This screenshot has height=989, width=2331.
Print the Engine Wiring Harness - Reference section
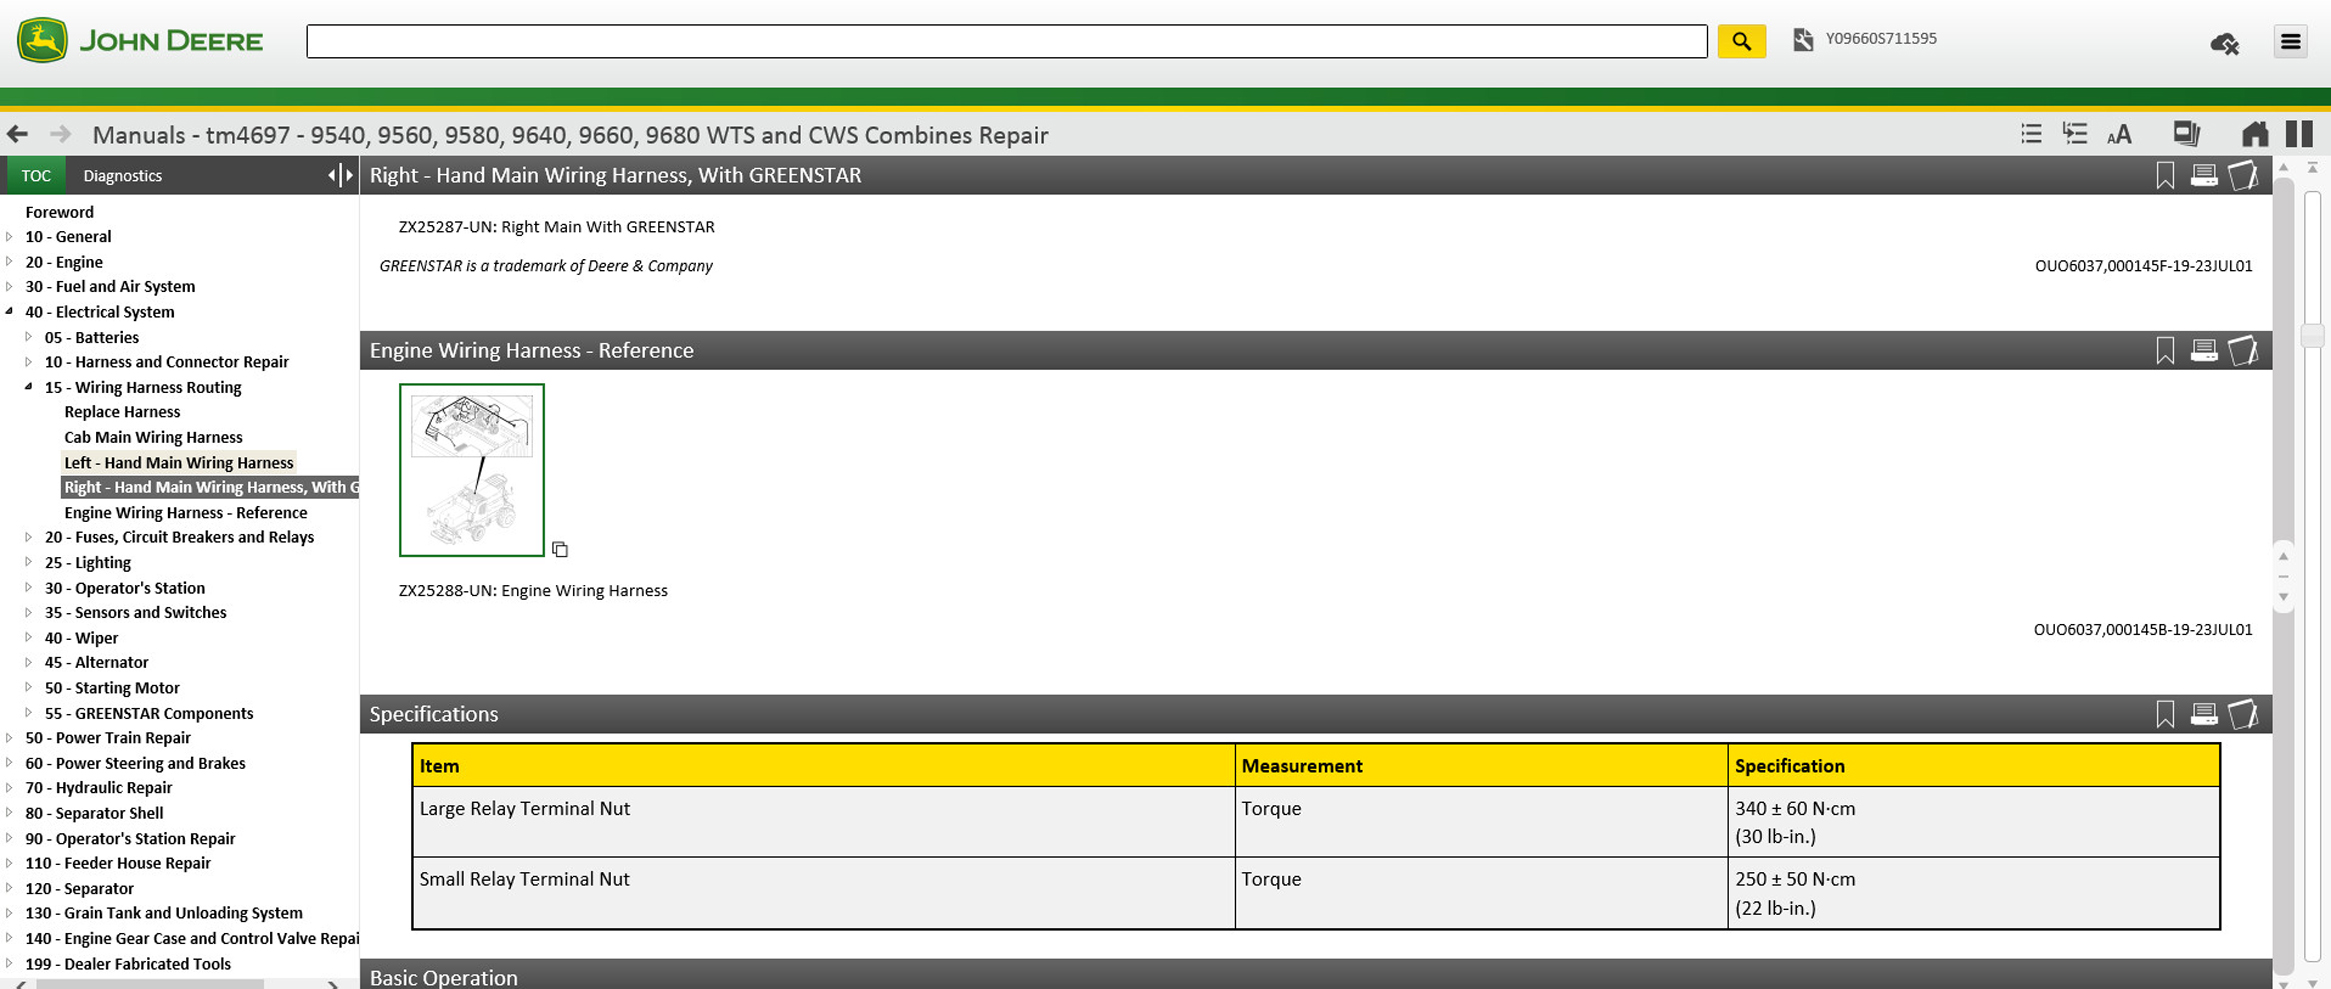click(2204, 350)
